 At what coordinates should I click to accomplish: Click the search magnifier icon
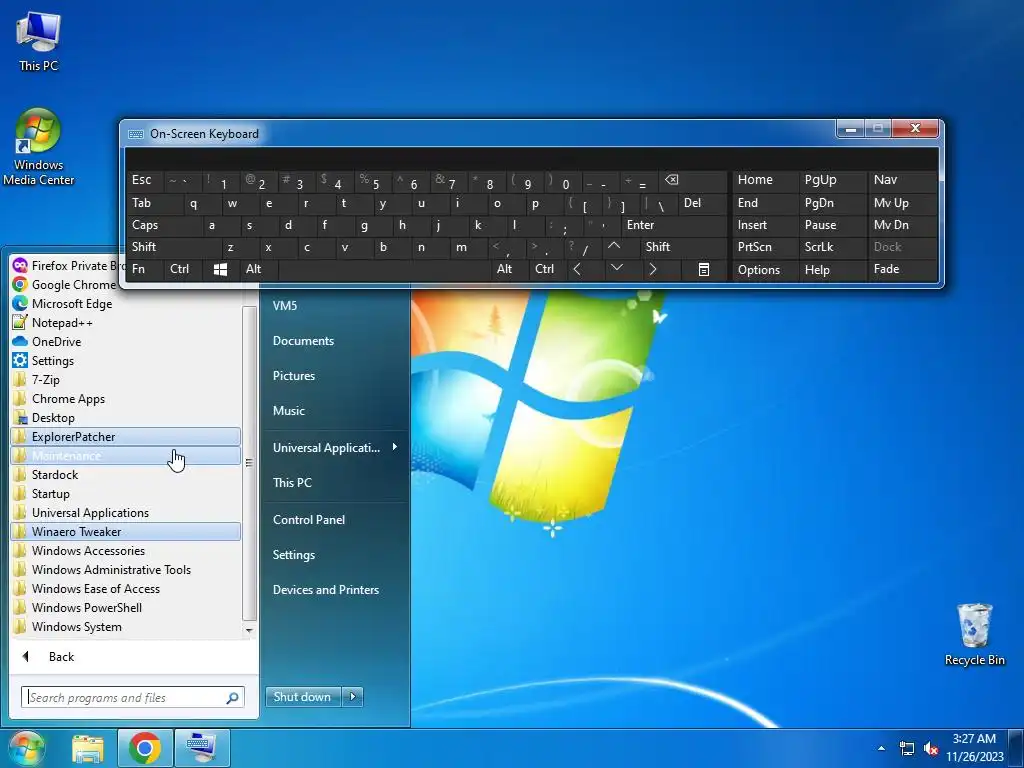(x=232, y=697)
